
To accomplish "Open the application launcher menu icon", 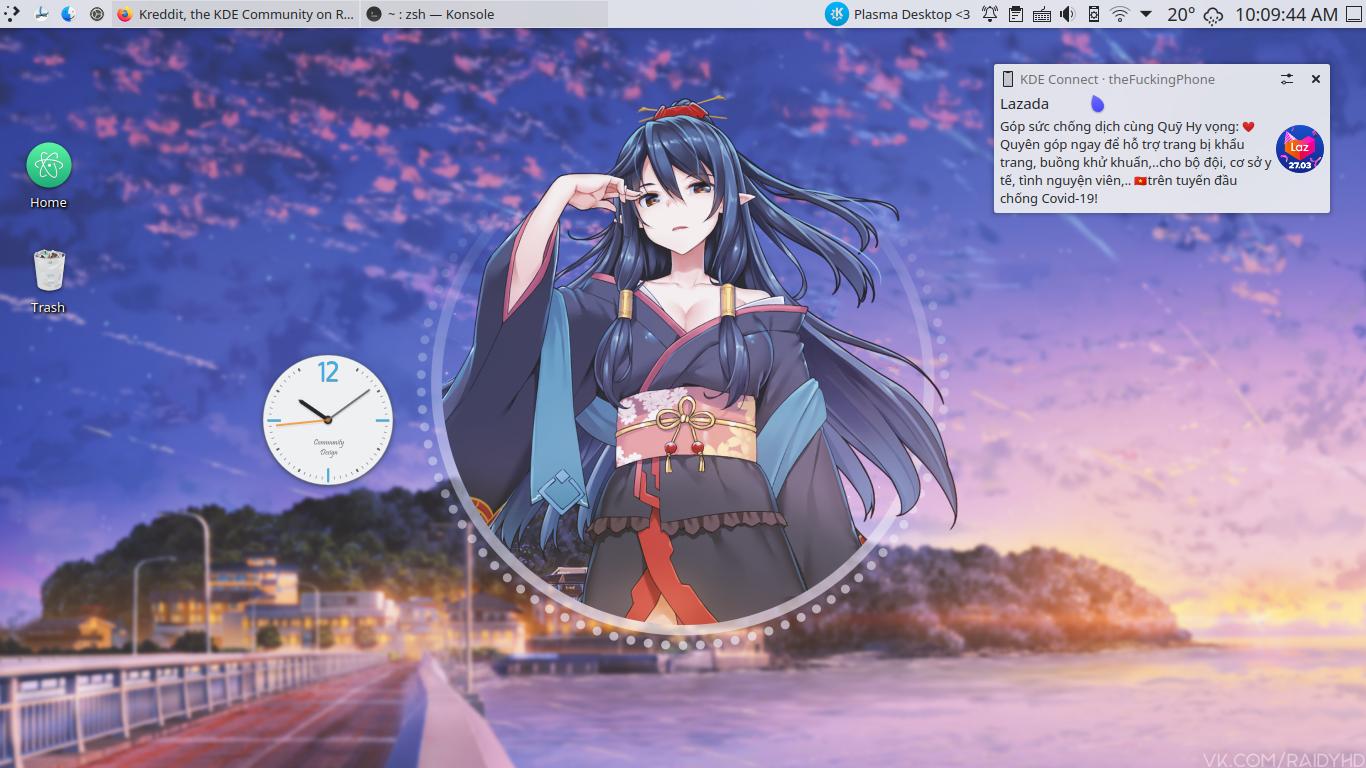I will 12,14.
